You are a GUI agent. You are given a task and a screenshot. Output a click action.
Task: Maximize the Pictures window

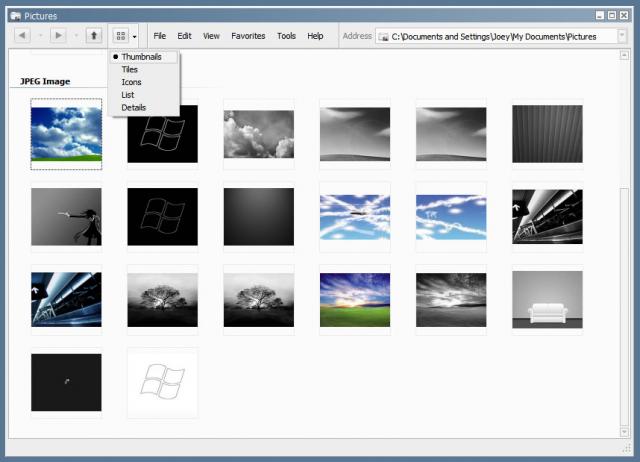click(611, 16)
